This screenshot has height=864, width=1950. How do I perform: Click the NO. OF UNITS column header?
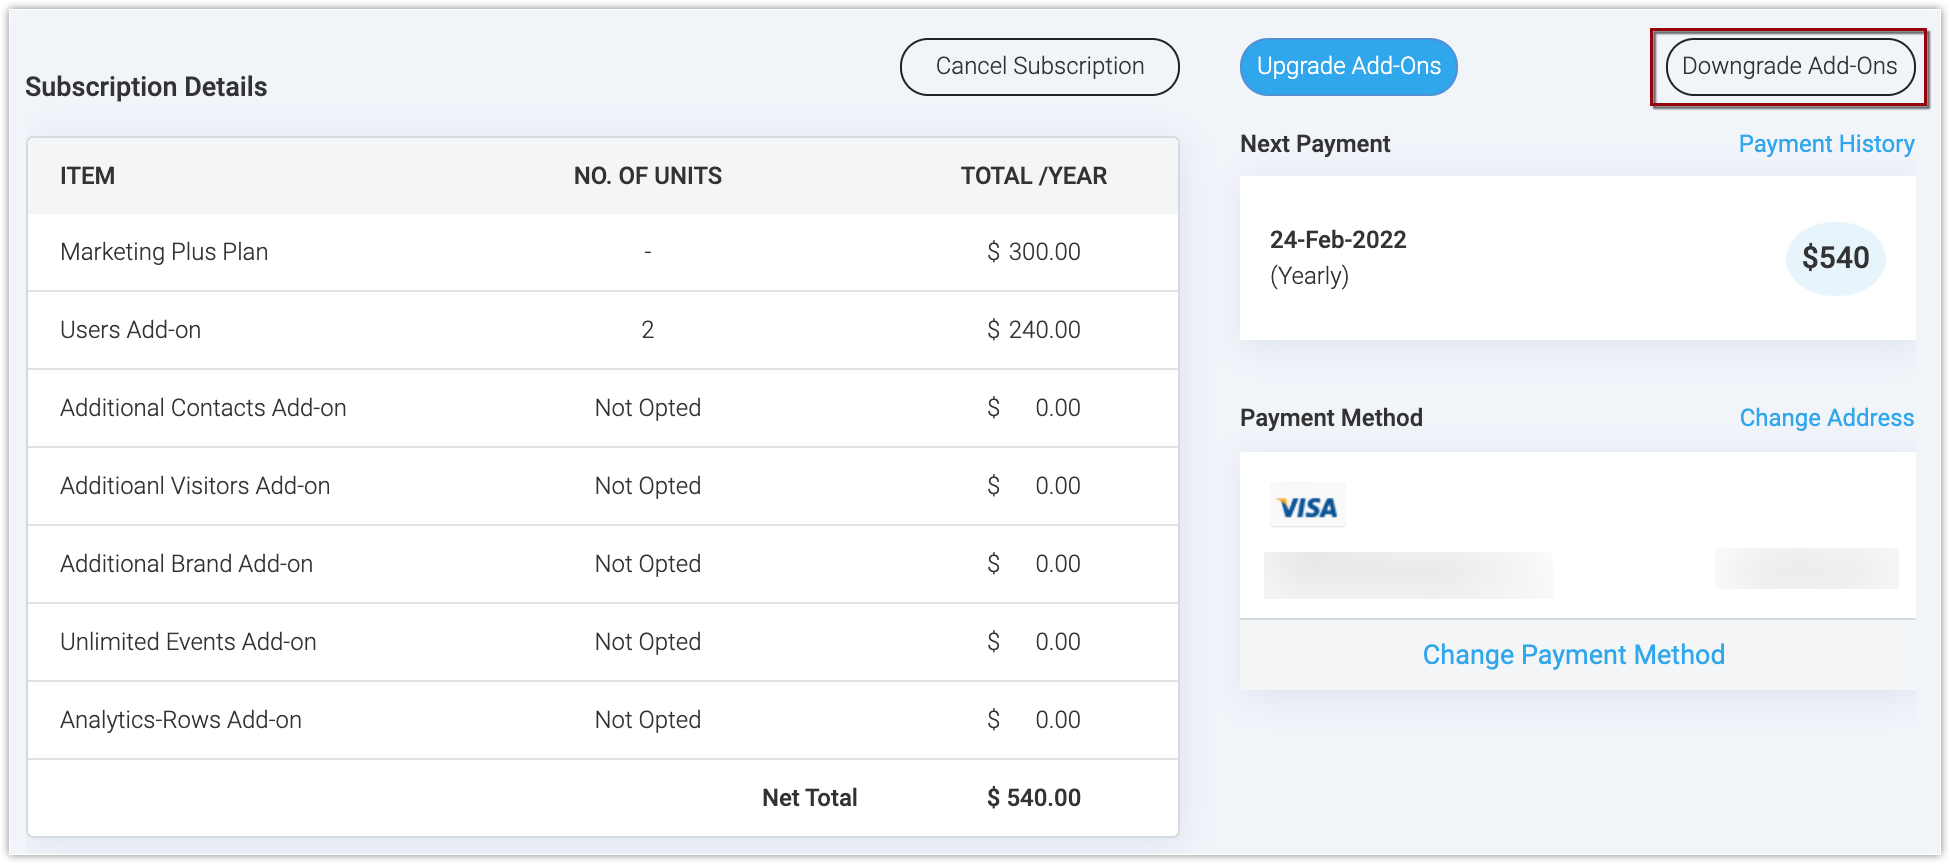coord(647,176)
